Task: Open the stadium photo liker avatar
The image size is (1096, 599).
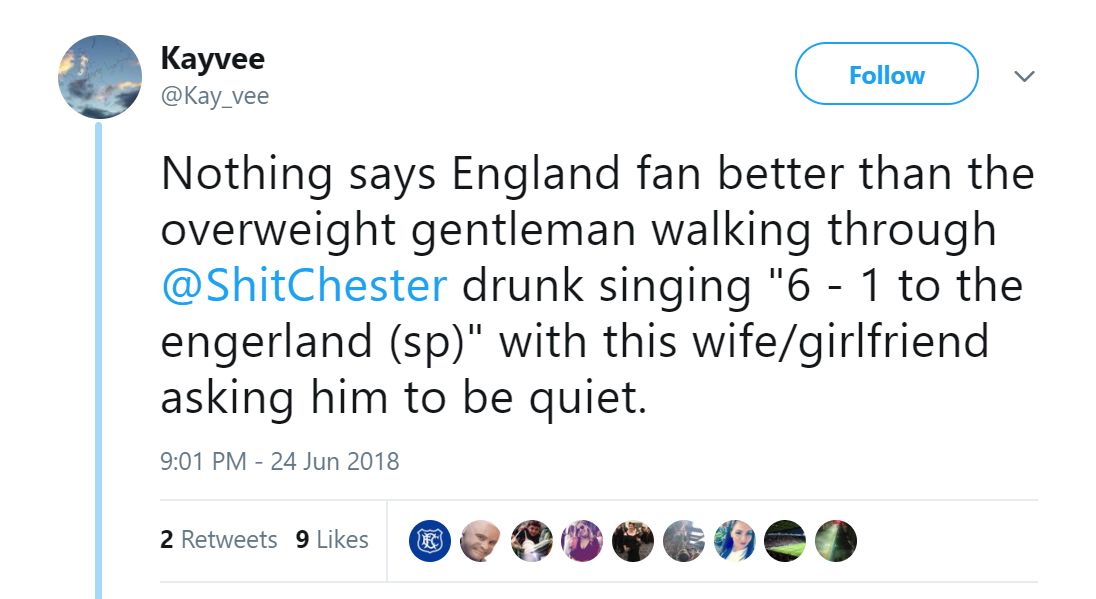Action: (x=786, y=540)
